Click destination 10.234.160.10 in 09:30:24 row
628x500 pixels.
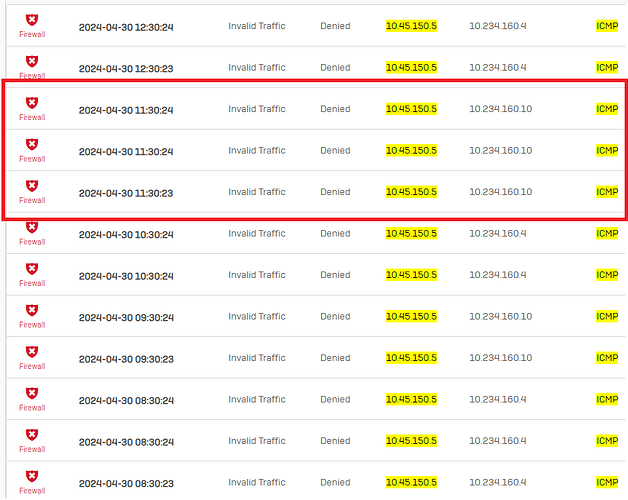pos(501,317)
